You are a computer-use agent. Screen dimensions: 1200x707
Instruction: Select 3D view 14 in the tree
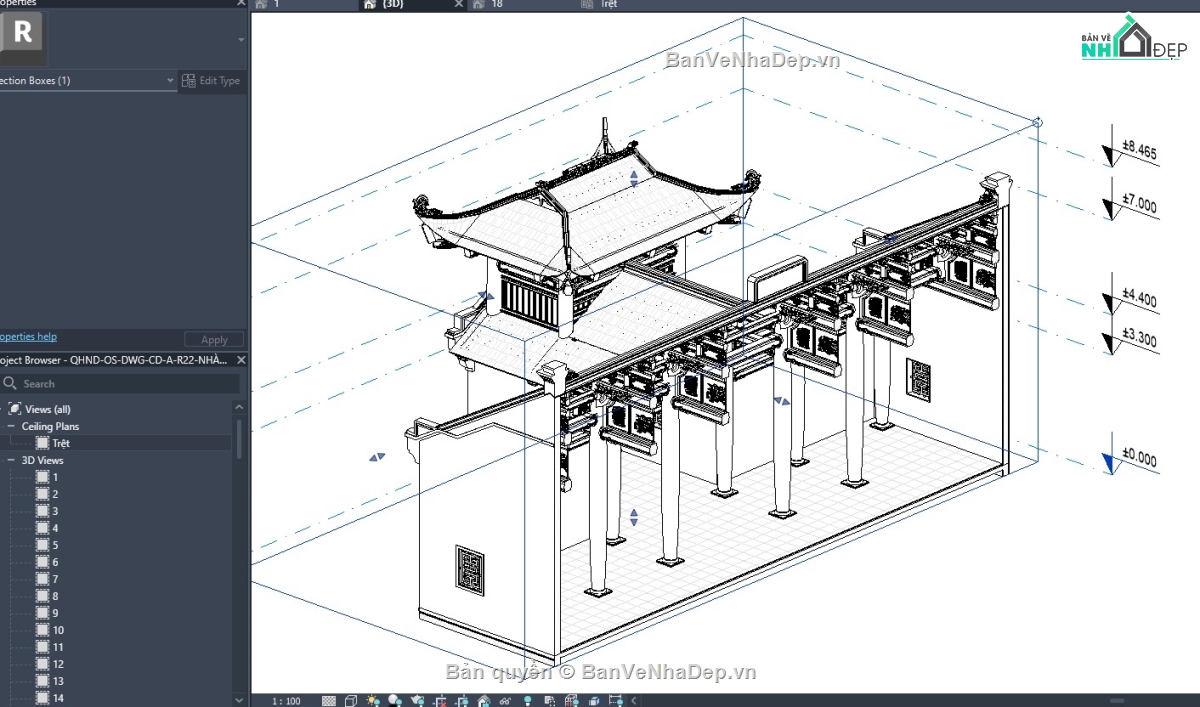58,698
